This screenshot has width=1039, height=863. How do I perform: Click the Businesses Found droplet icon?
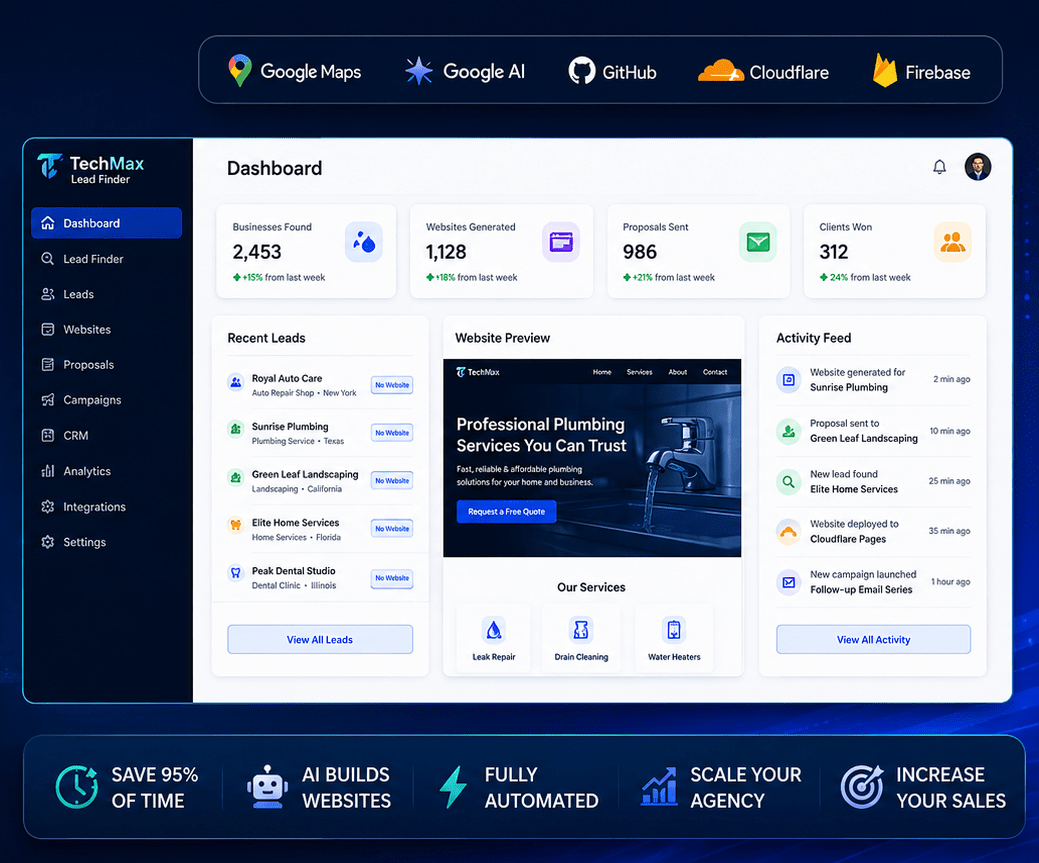[364, 242]
